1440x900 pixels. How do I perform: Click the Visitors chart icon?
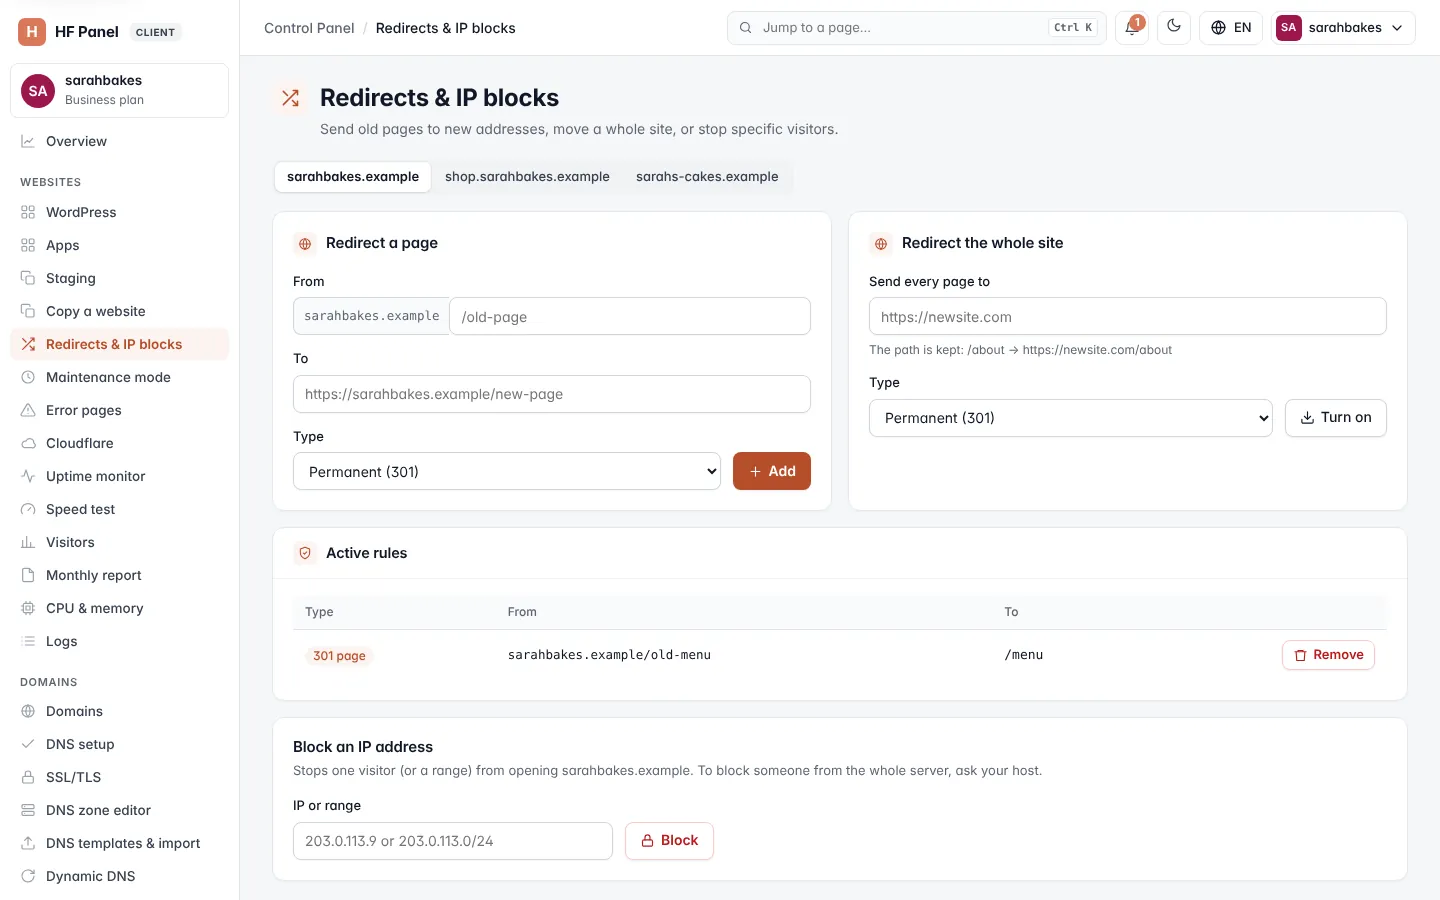coord(28,542)
